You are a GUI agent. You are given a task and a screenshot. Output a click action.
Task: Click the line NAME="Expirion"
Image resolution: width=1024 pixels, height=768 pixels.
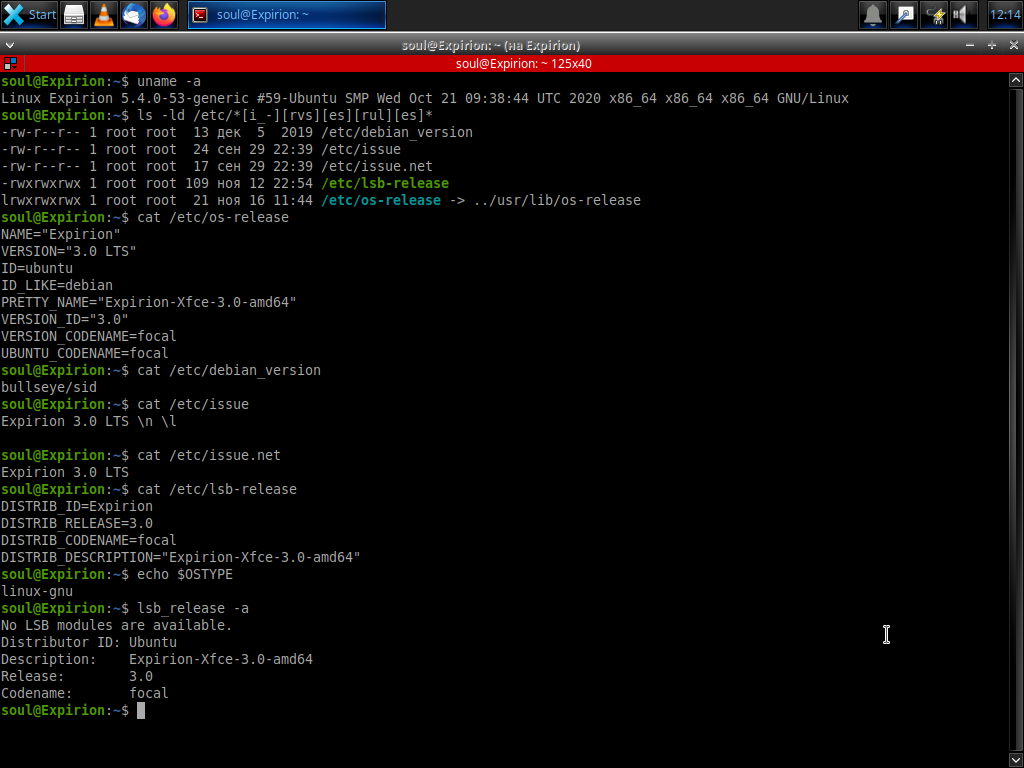[61, 234]
